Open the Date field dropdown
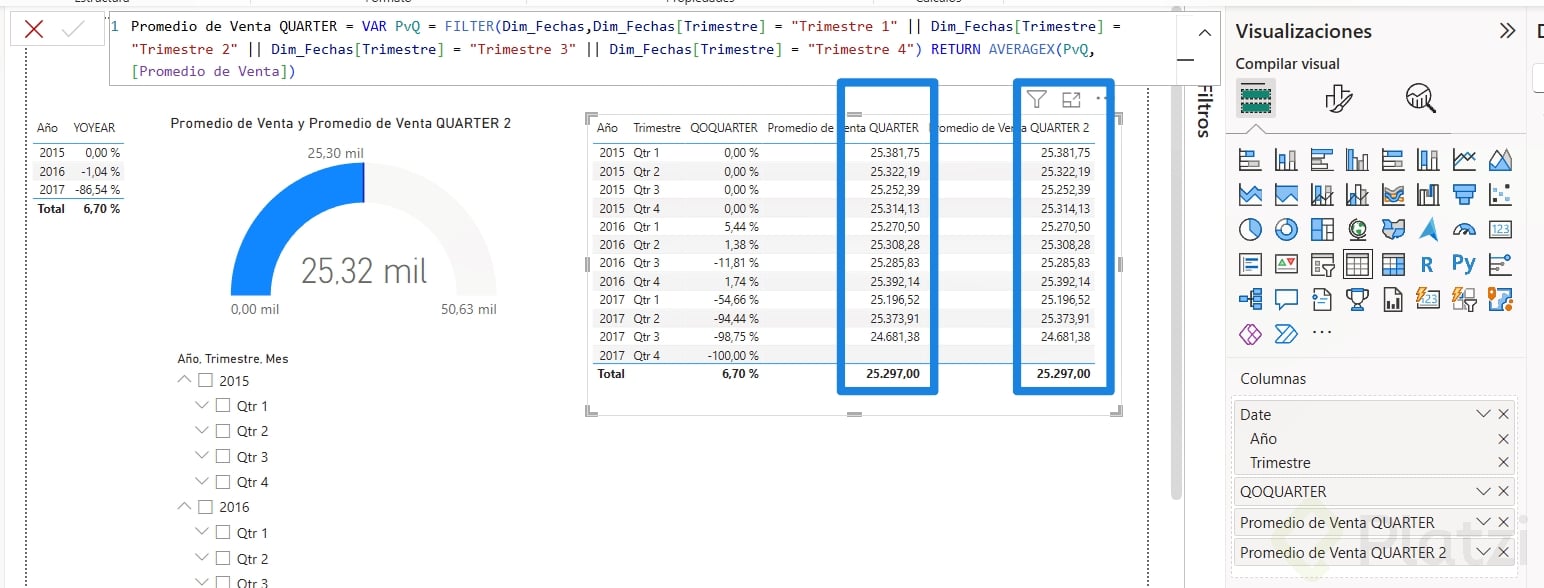 (1483, 414)
